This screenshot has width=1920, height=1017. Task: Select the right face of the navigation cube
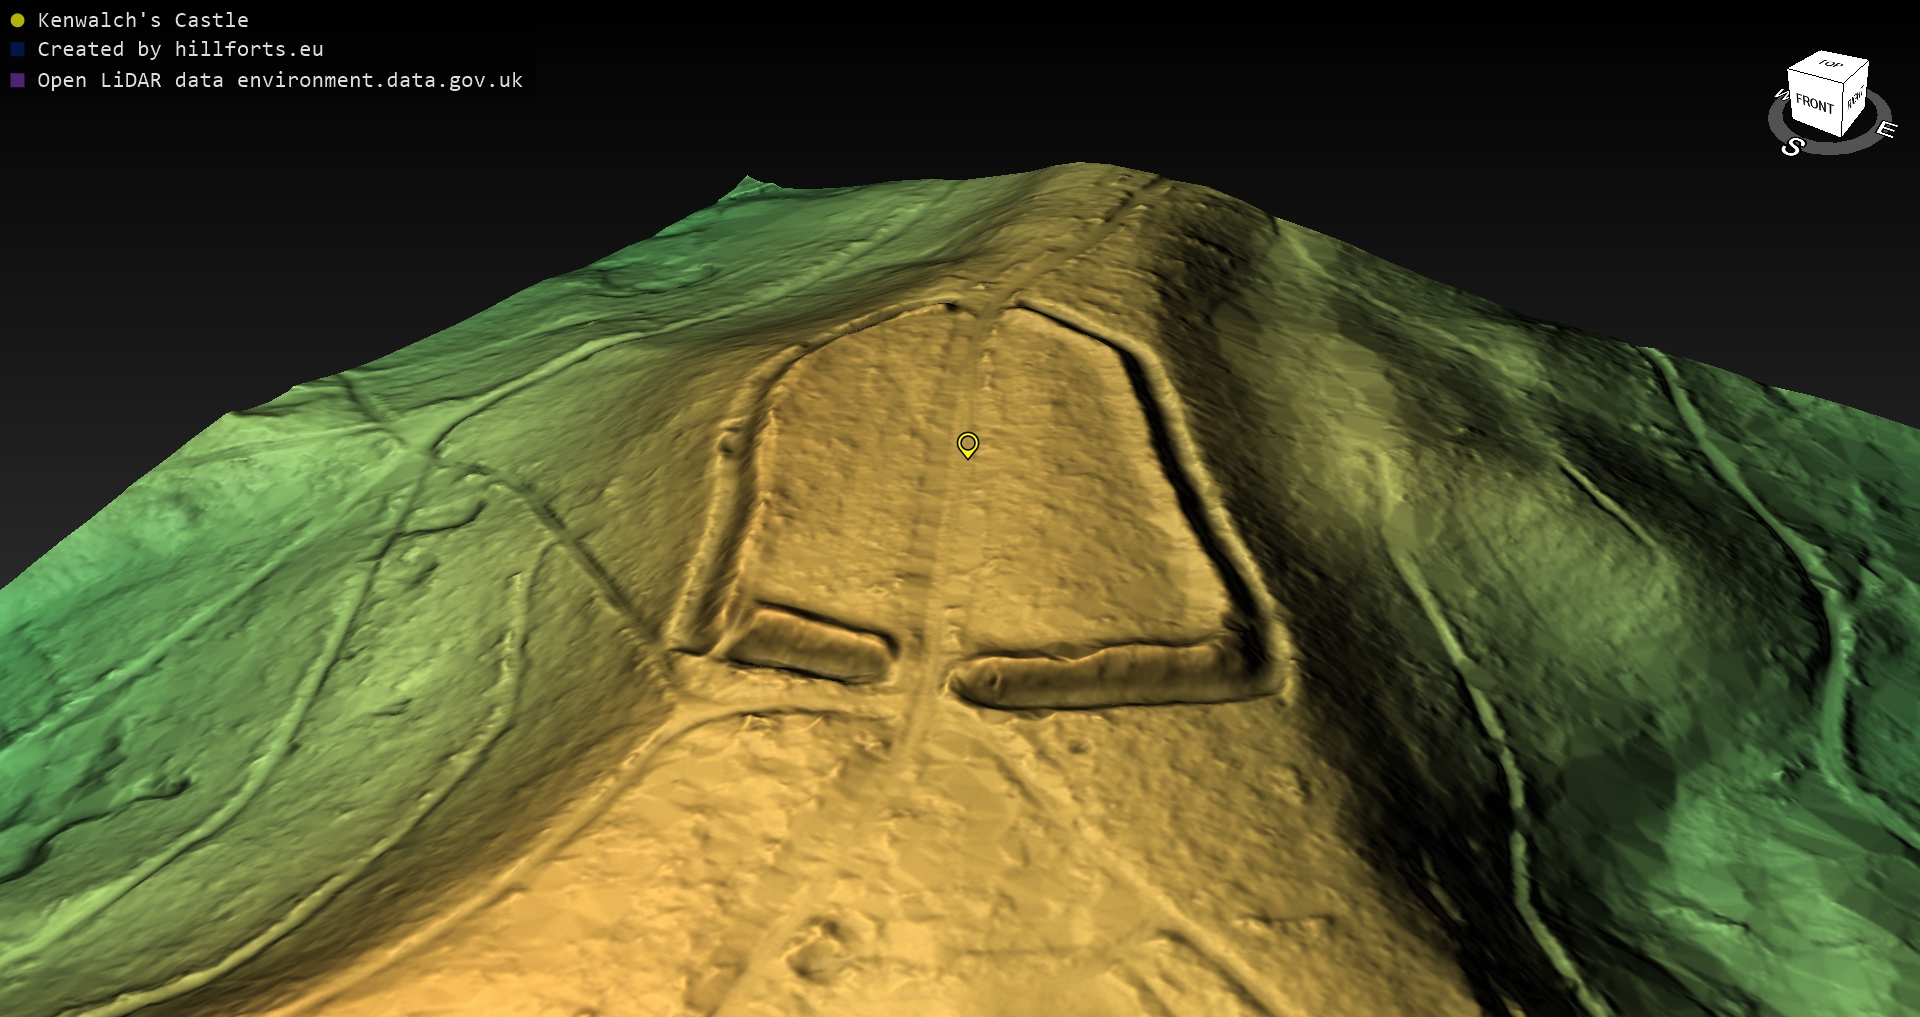pos(1855,99)
